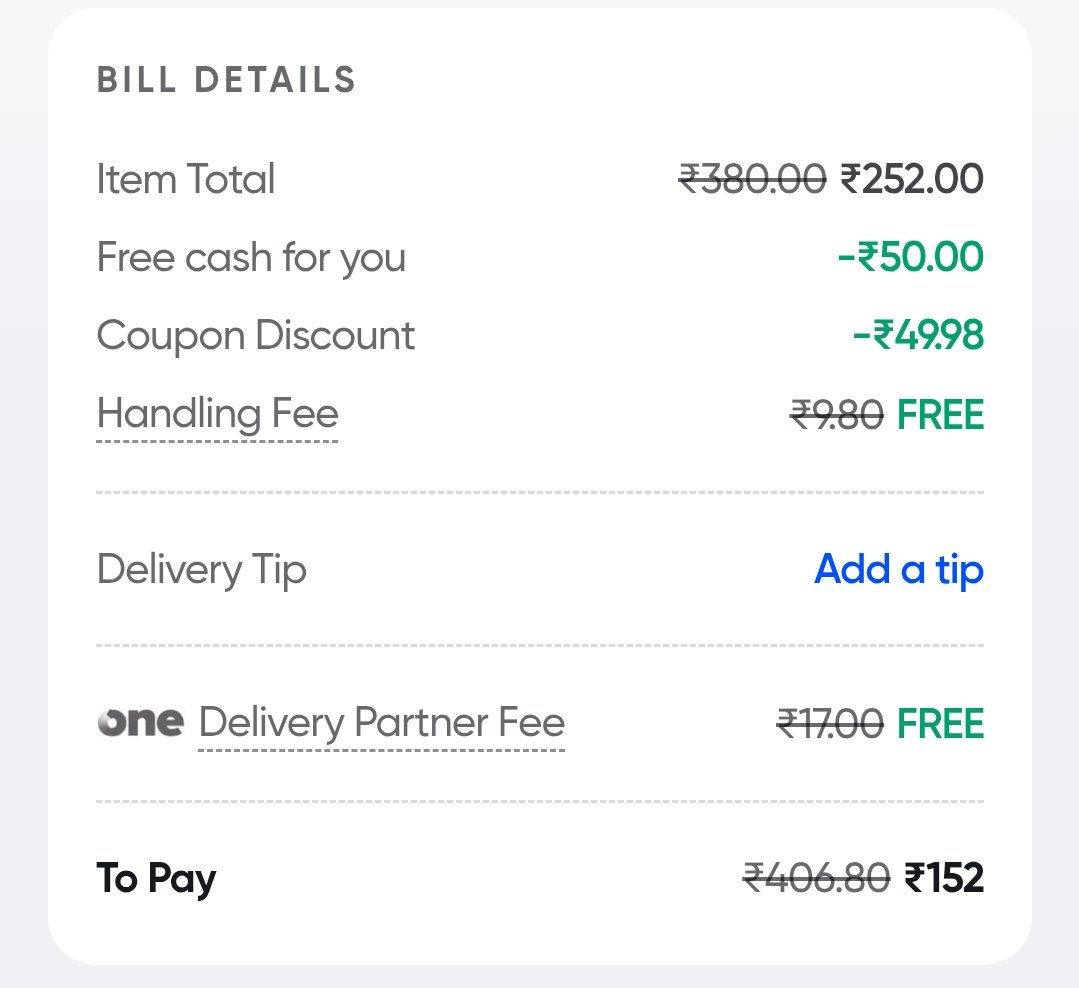Select the -₹50.00 free cash amount

click(910, 258)
